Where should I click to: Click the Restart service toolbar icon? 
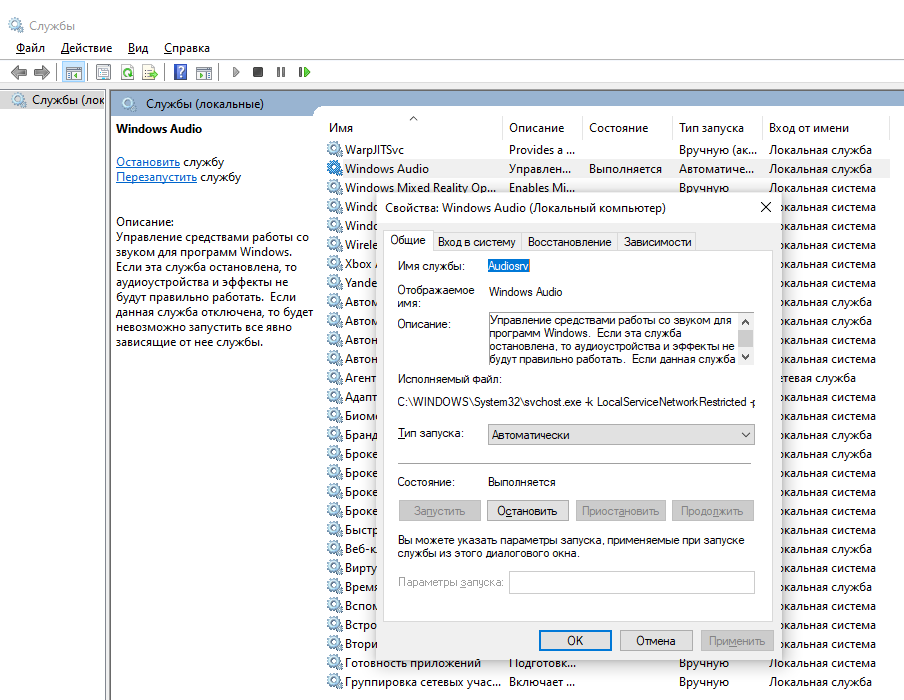point(304,72)
